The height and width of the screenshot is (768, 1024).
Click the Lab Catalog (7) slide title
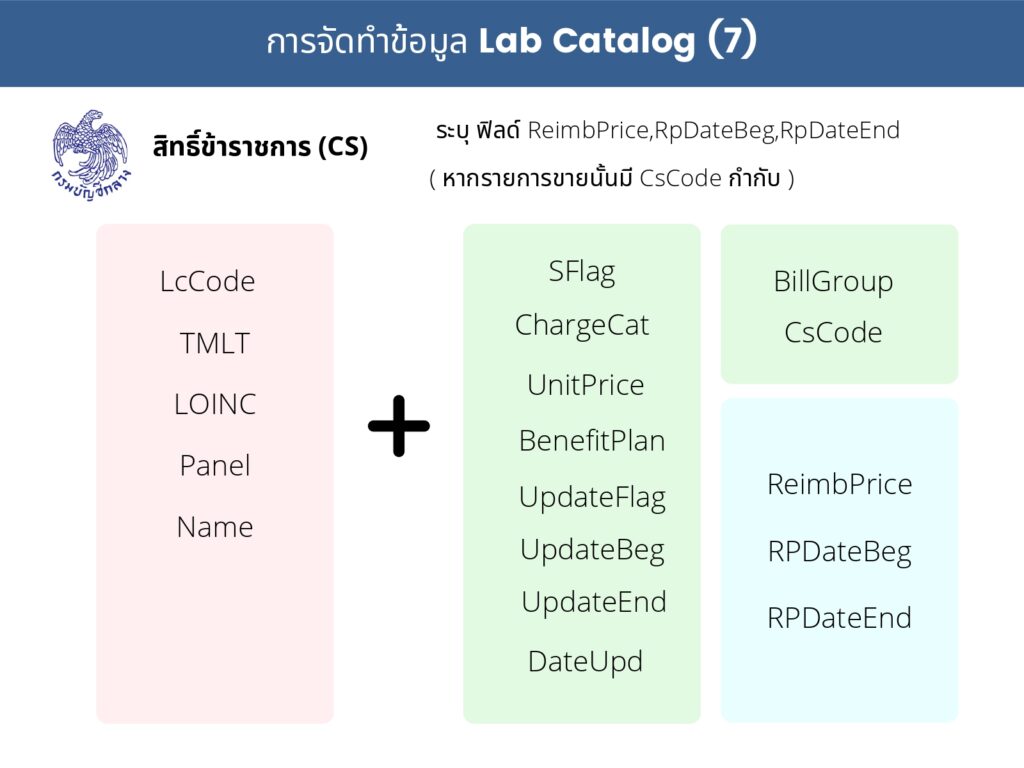click(x=511, y=42)
